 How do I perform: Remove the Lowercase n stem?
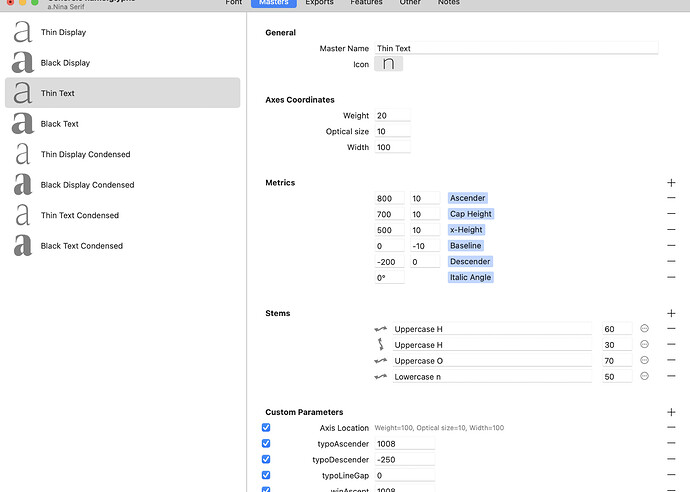pyautogui.click(x=671, y=376)
